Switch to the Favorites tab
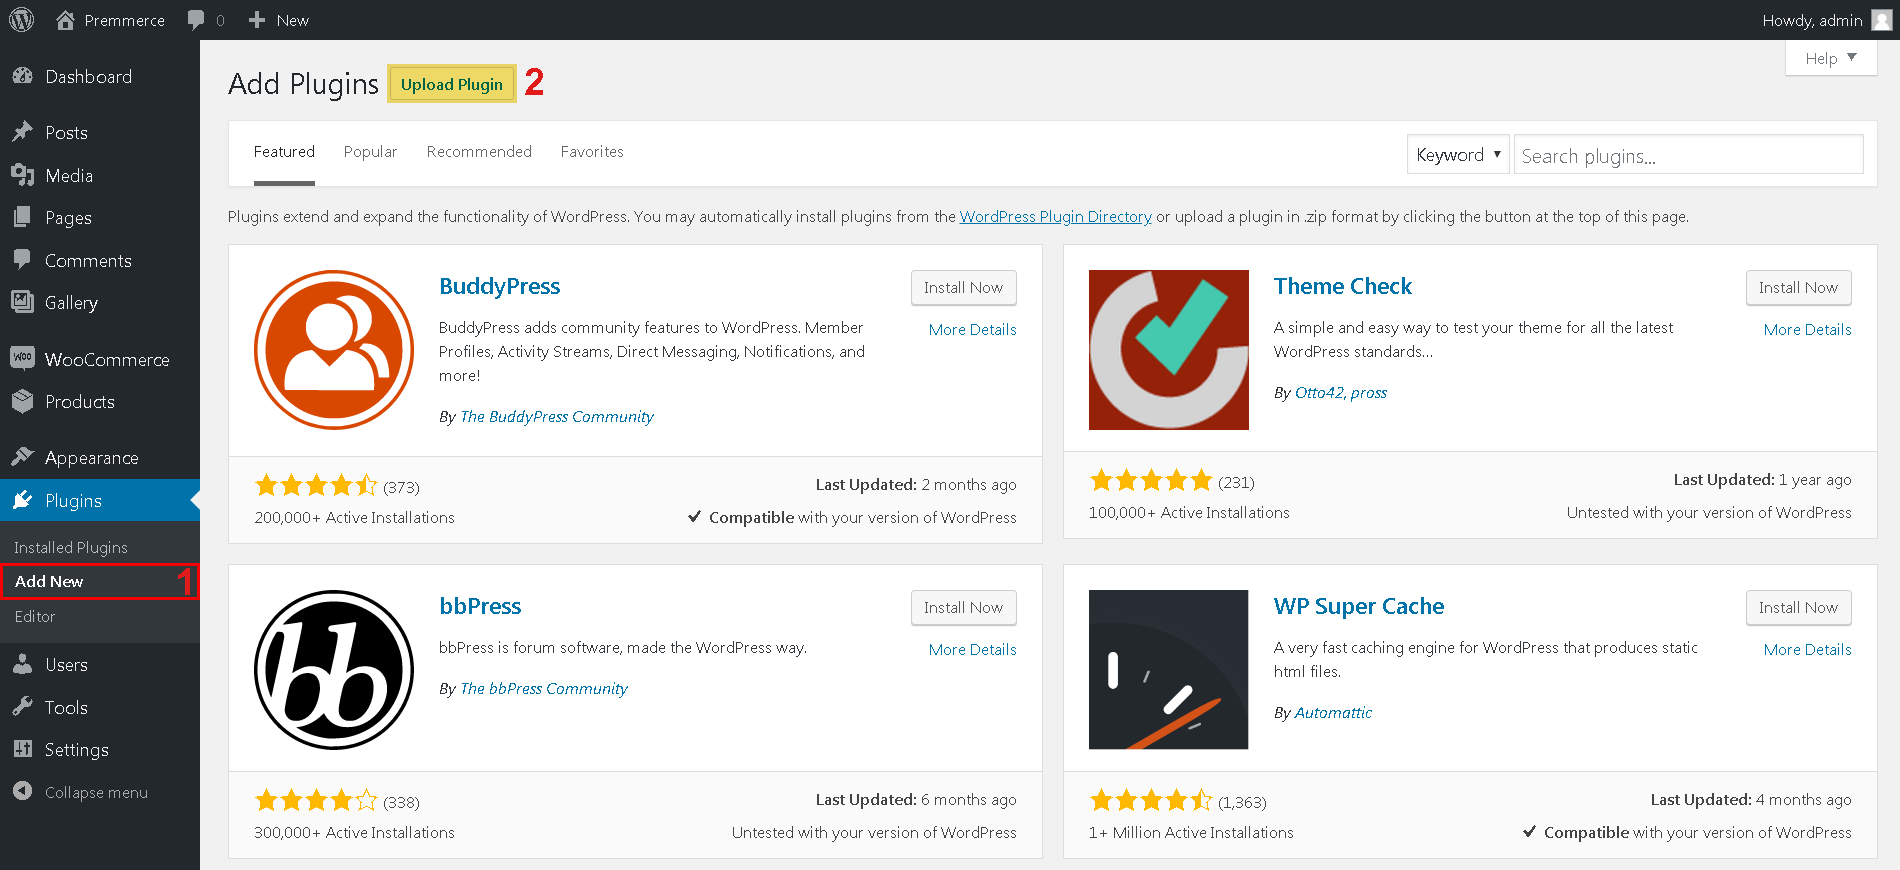1900x870 pixels. tap(592, 152)
